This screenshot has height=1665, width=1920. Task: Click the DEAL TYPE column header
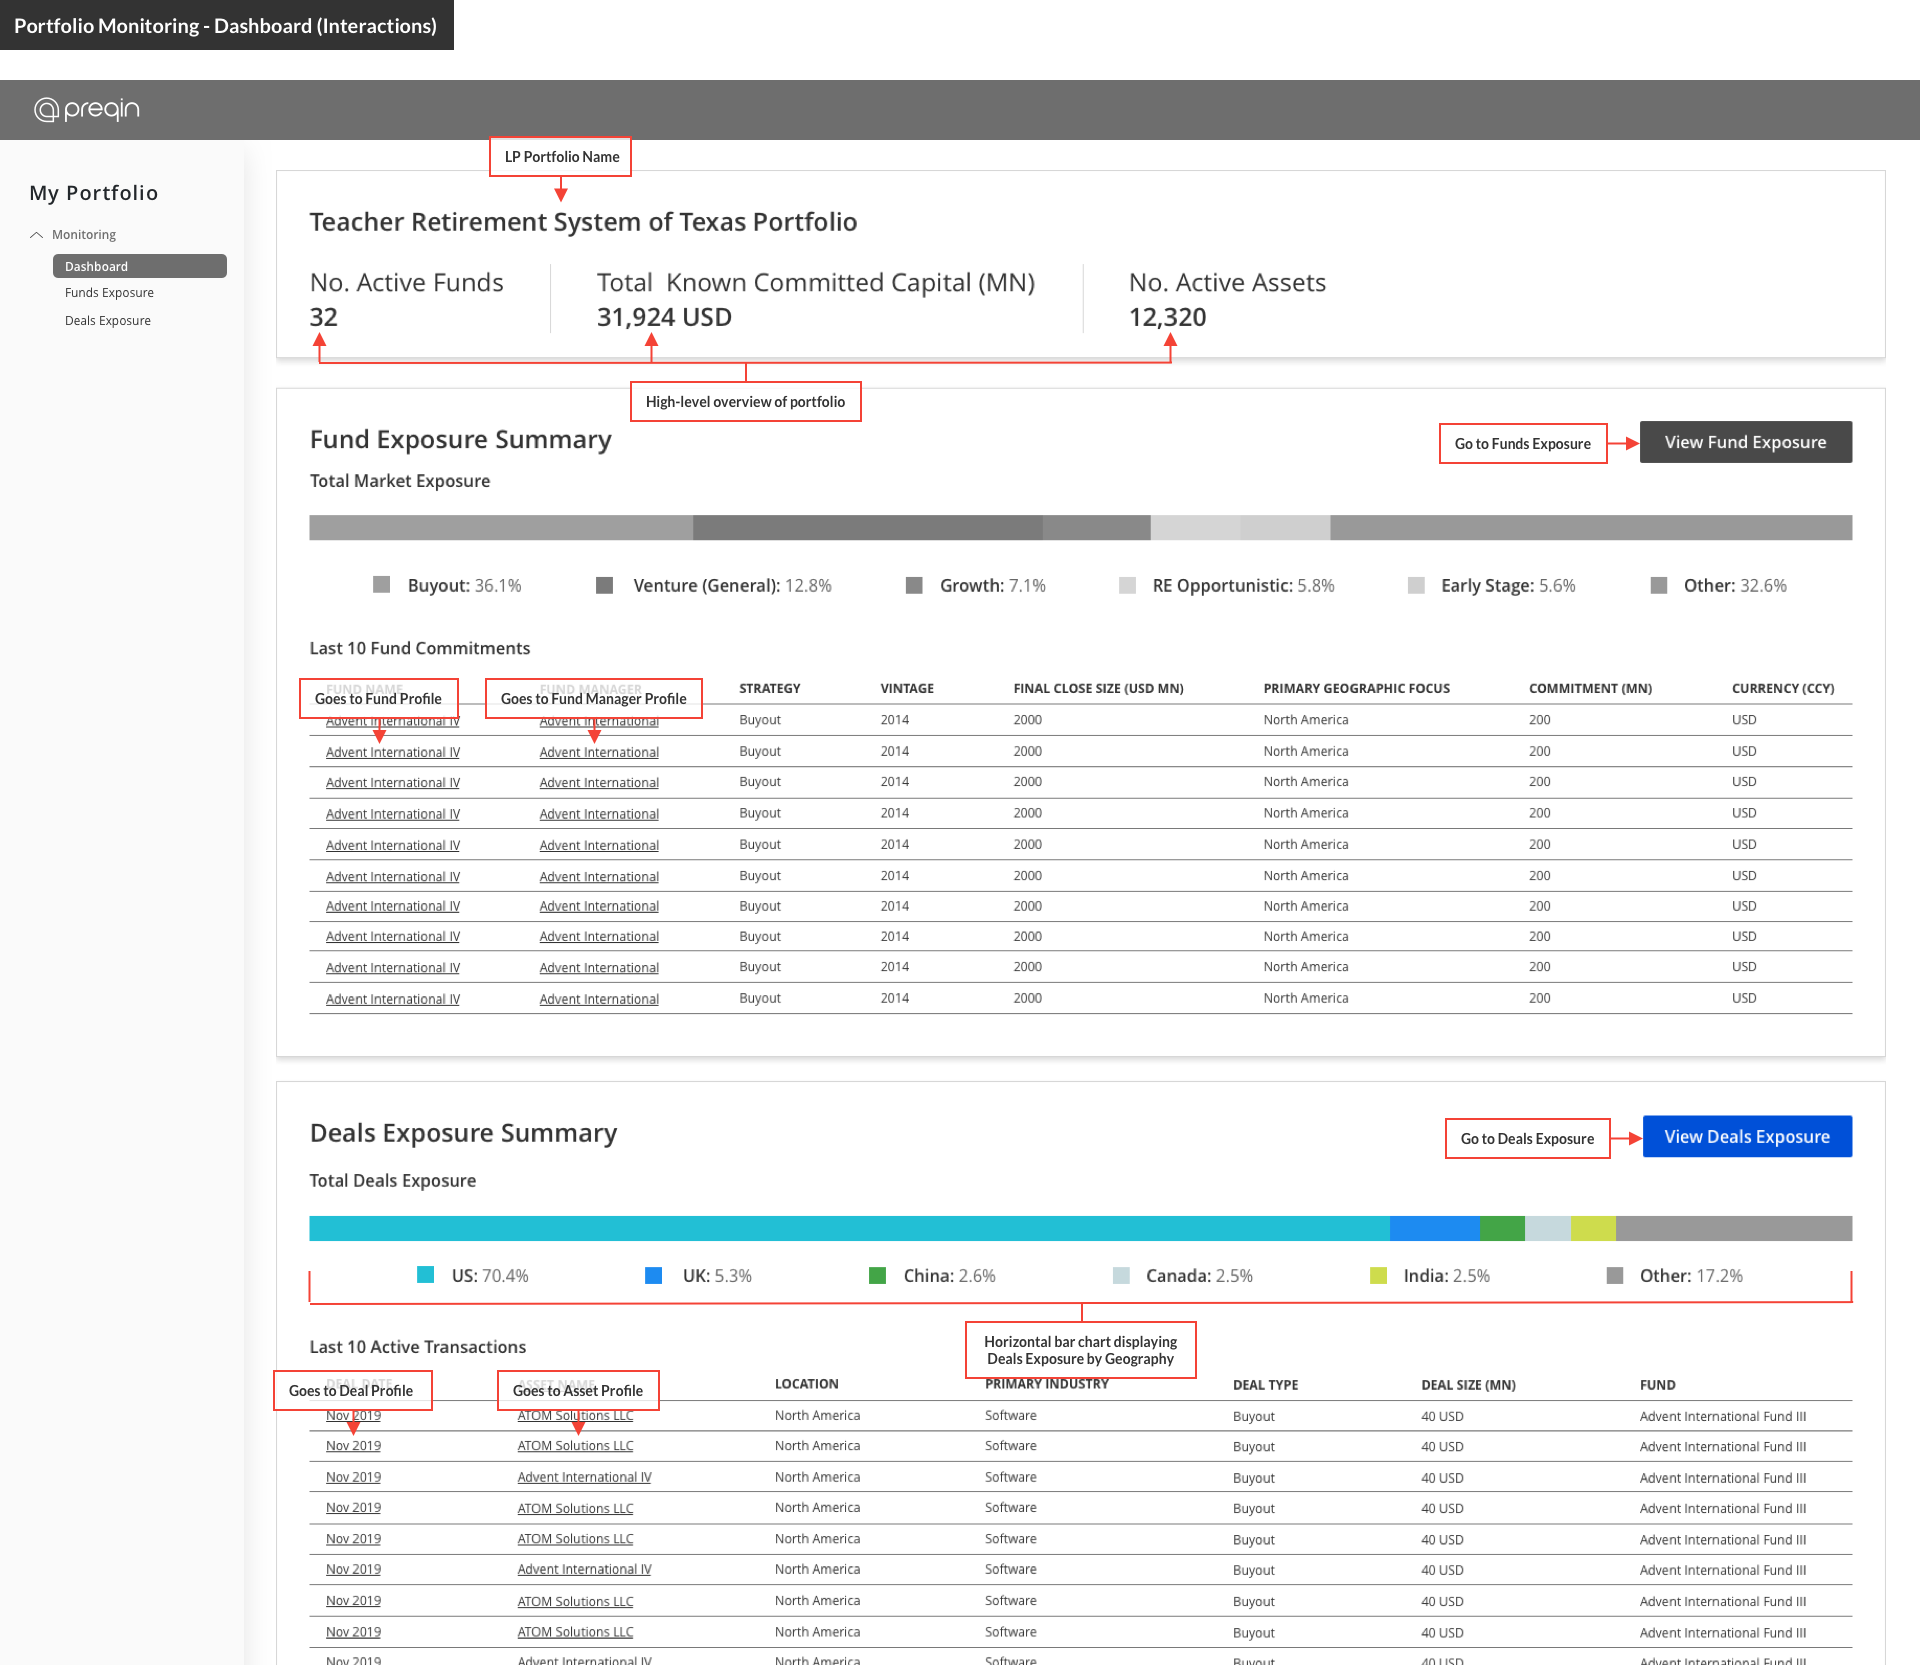[x=1265, y=1386]
